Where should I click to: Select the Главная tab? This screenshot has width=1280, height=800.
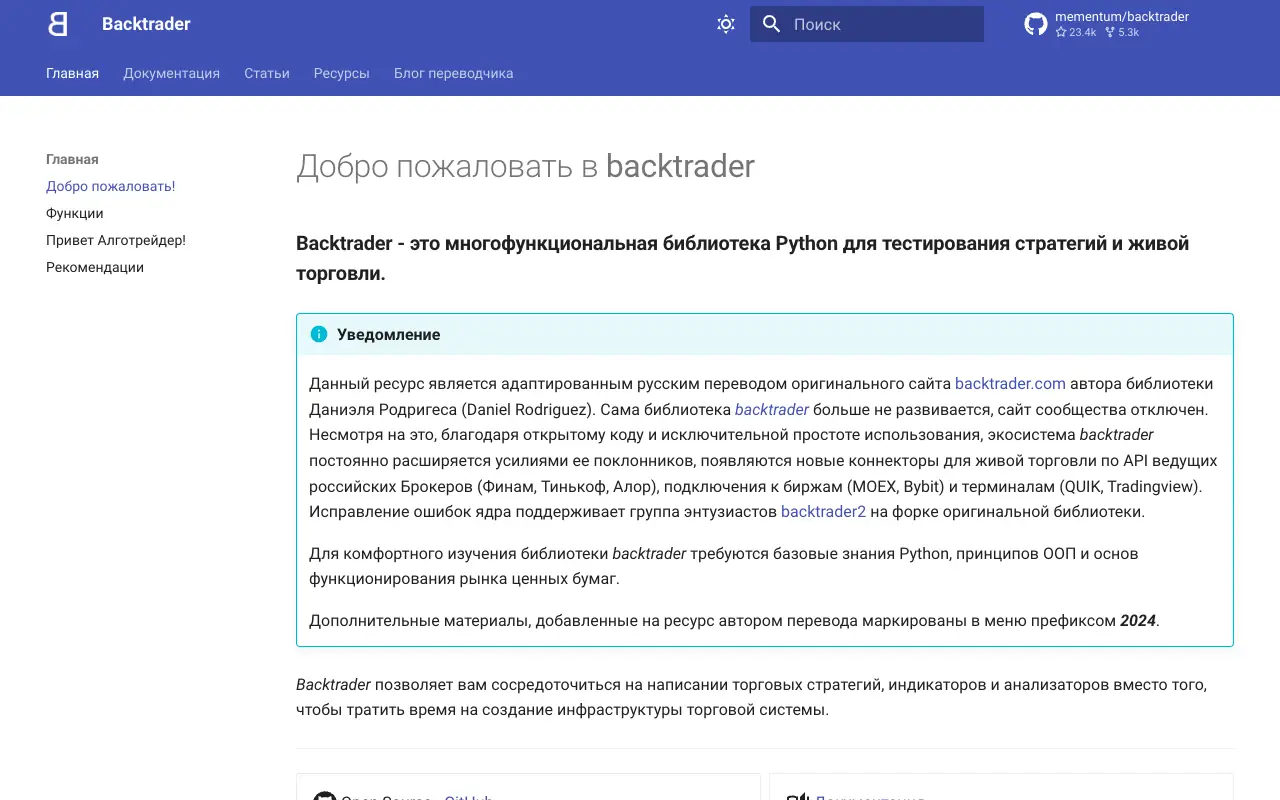[72, 73]
